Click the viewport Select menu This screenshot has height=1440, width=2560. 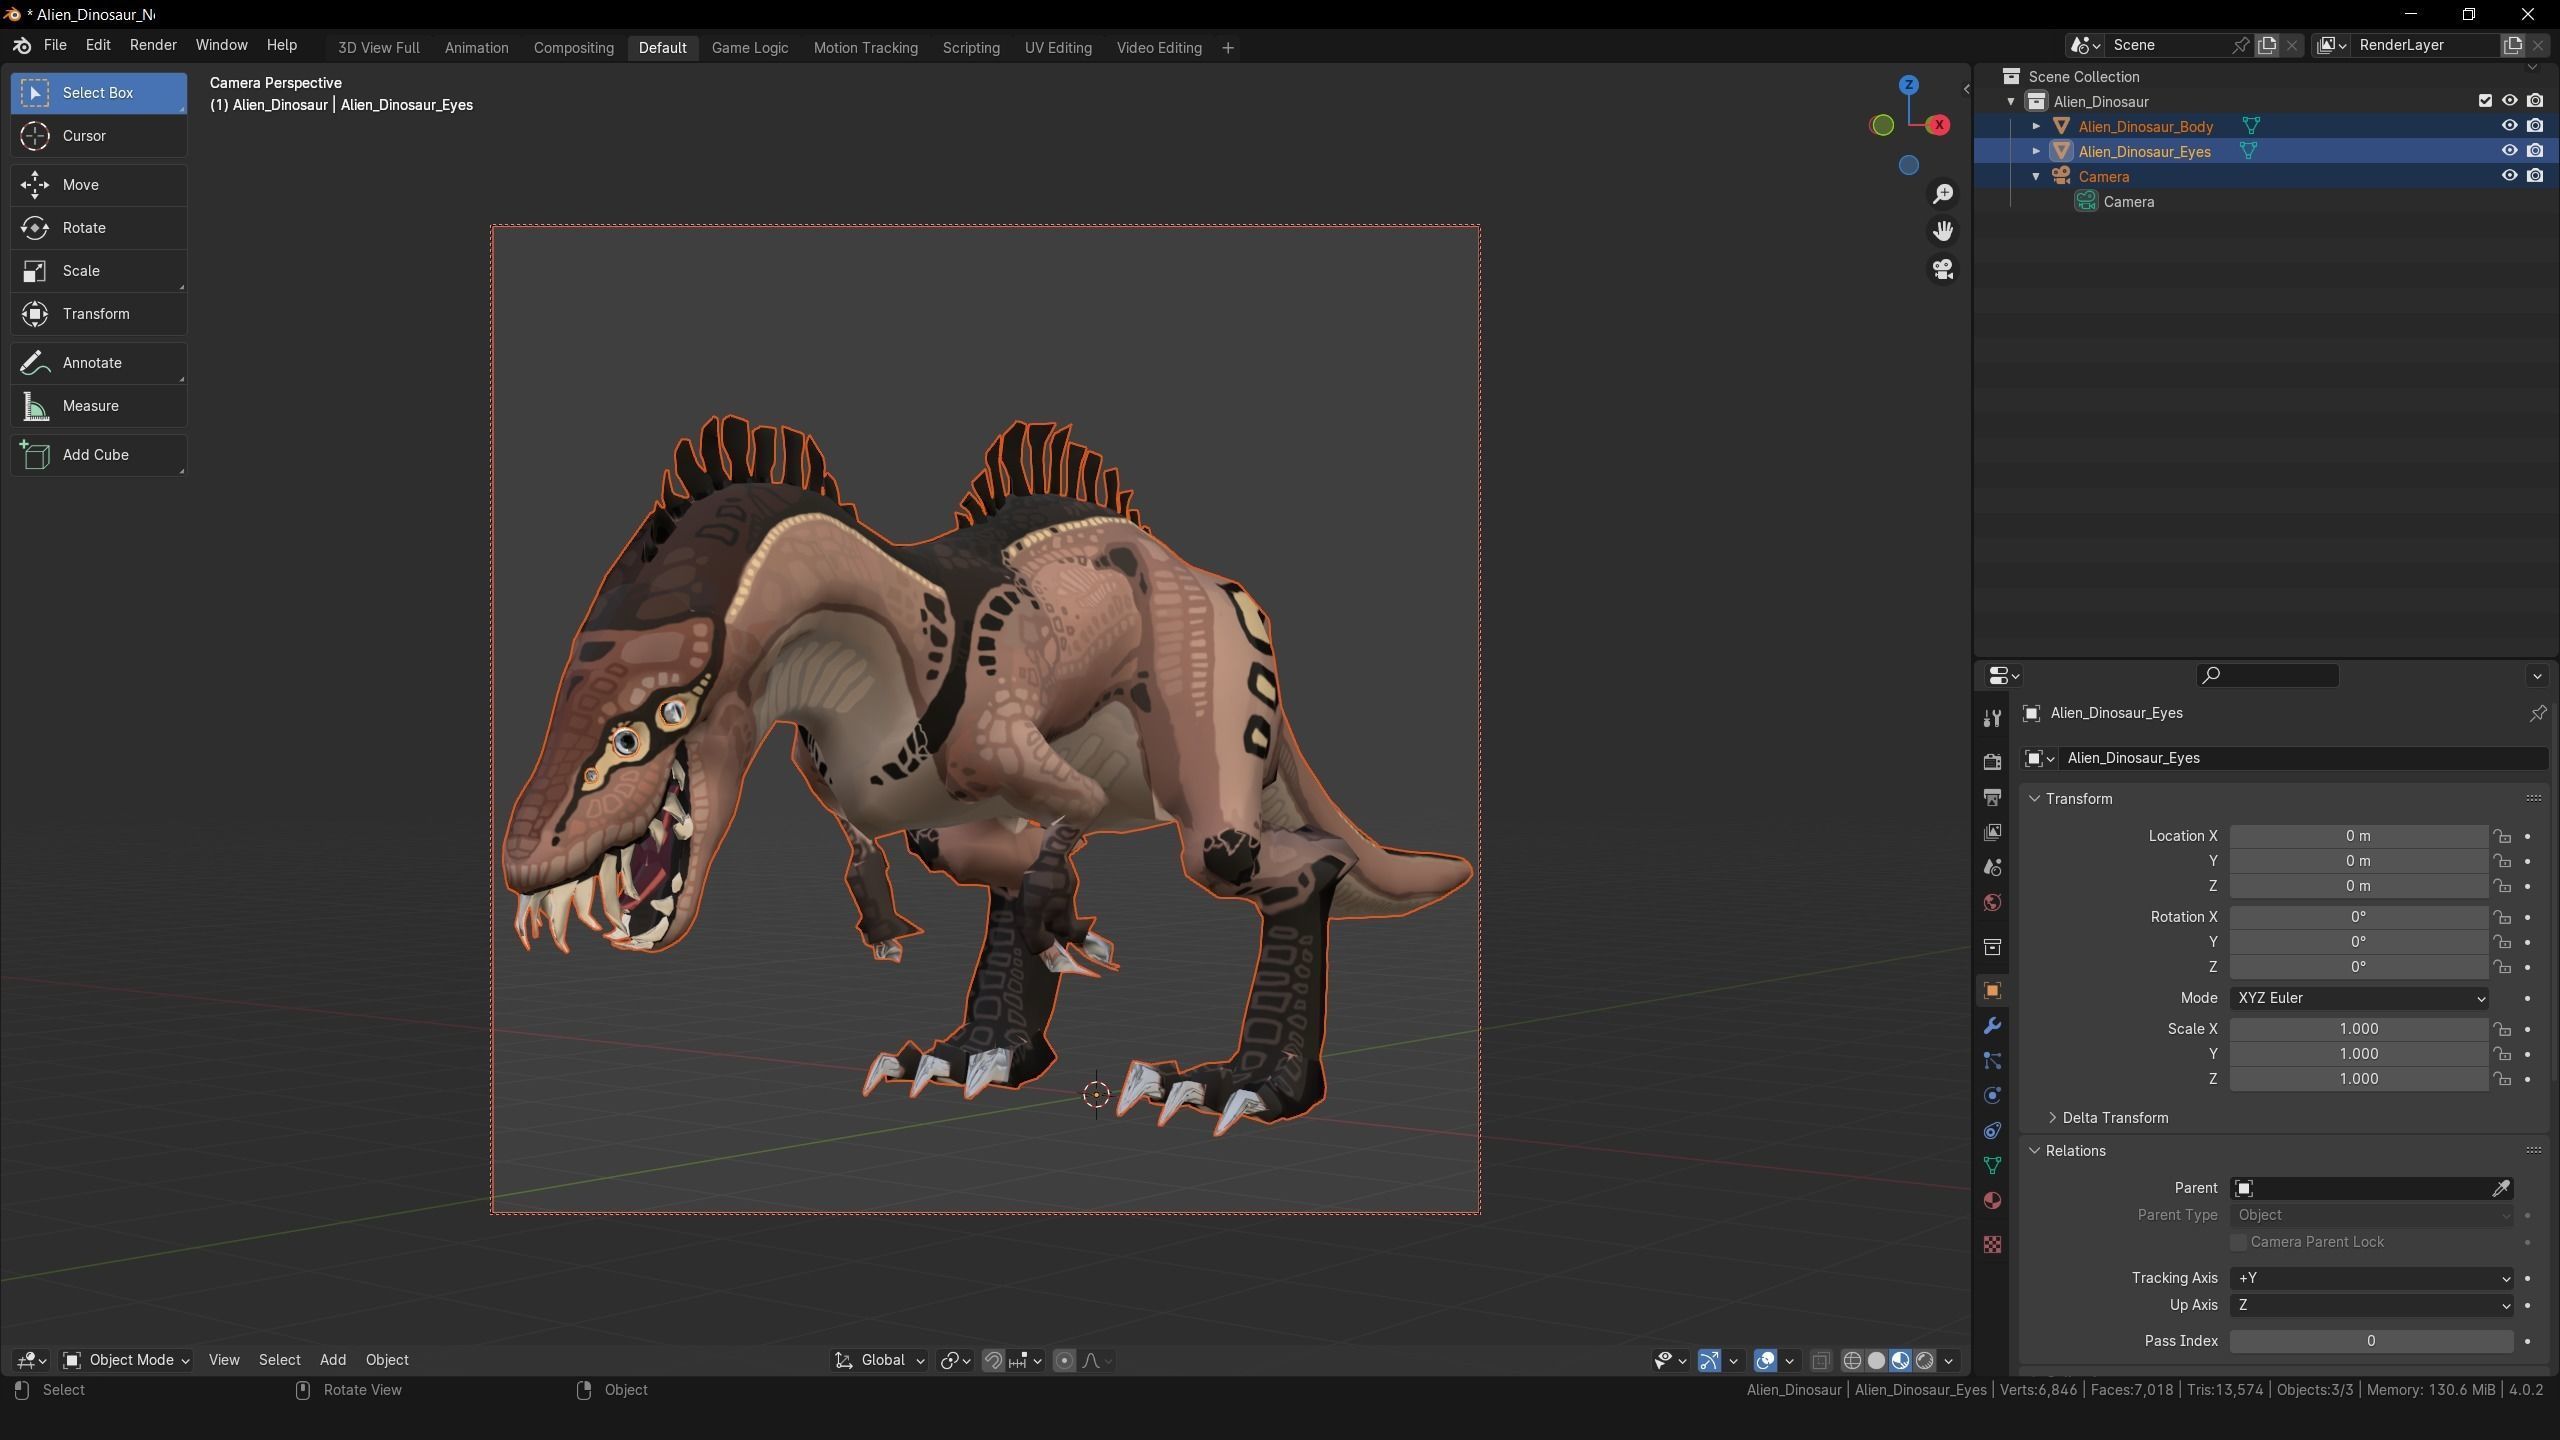279,1361
